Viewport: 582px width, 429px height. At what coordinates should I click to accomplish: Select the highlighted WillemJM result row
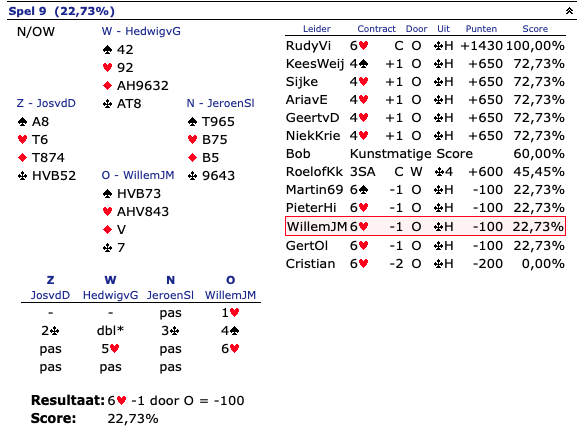click(x=425, y=226)
